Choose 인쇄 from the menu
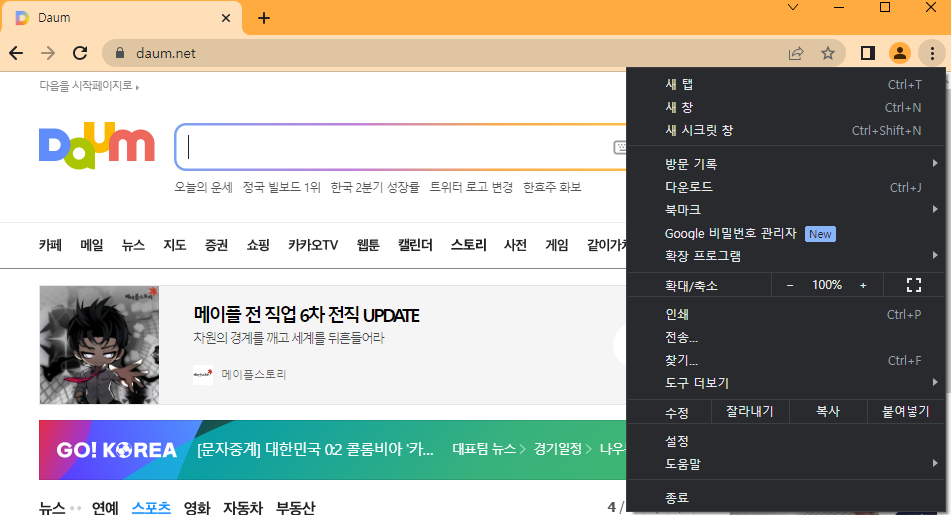The image size is (951, 515). click(786, 314)
